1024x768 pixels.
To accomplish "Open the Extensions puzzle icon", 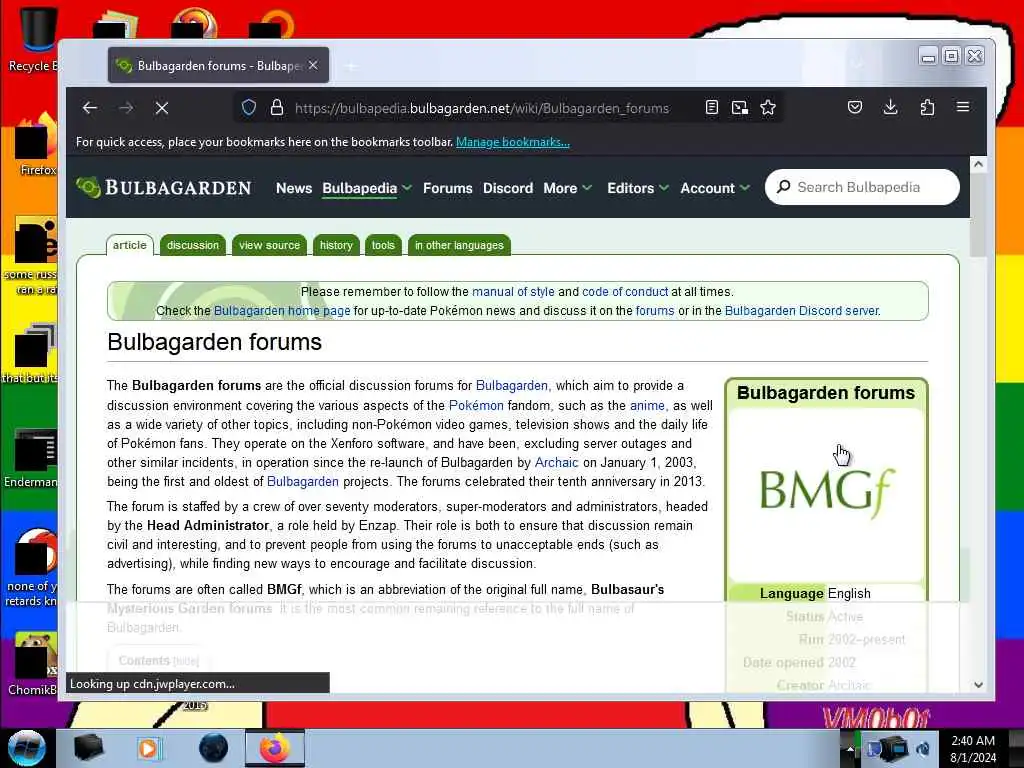I will pos(927,107).
